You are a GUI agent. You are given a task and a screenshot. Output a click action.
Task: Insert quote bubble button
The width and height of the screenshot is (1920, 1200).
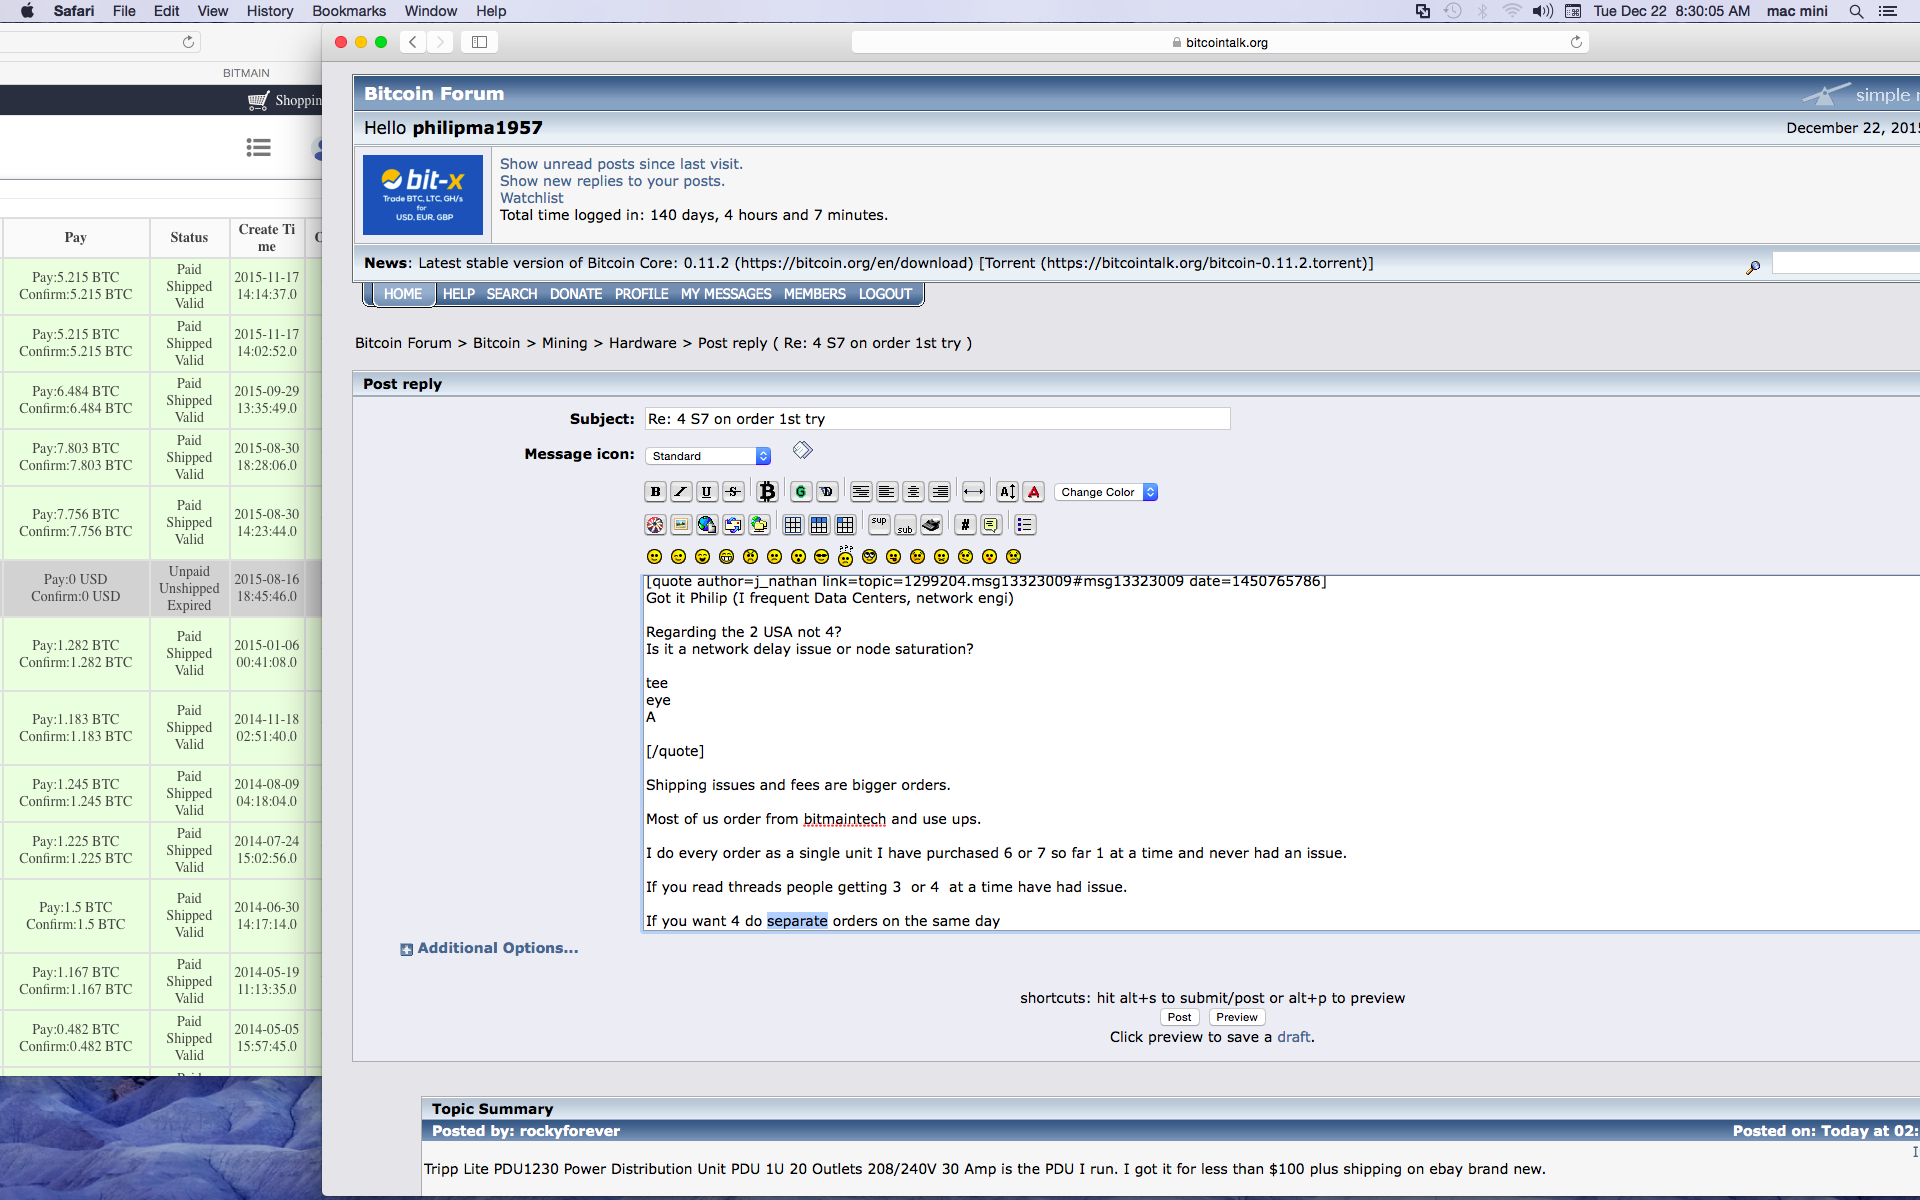click(991, 524)
